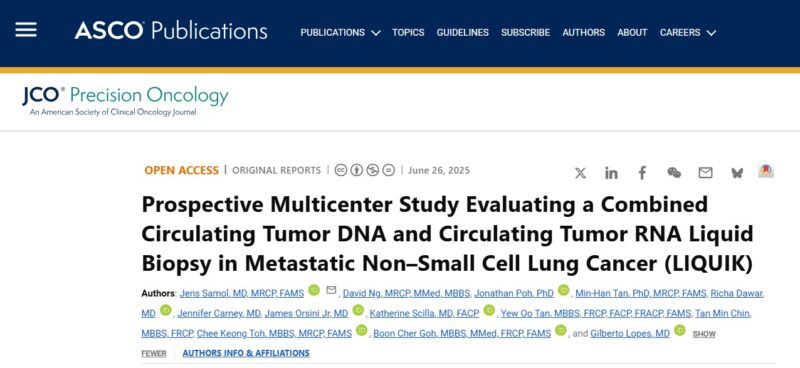Share article by email envelope icon
This screenshot has width=800, height=368.
coord(705,173)
